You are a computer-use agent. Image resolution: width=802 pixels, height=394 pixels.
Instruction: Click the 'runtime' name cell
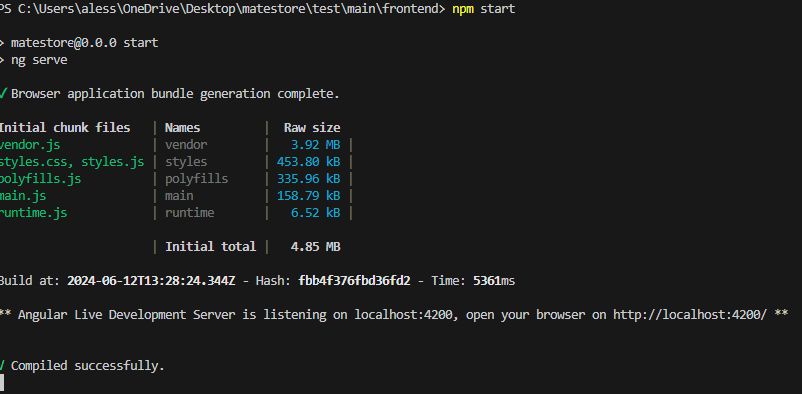tap(190, 213)
